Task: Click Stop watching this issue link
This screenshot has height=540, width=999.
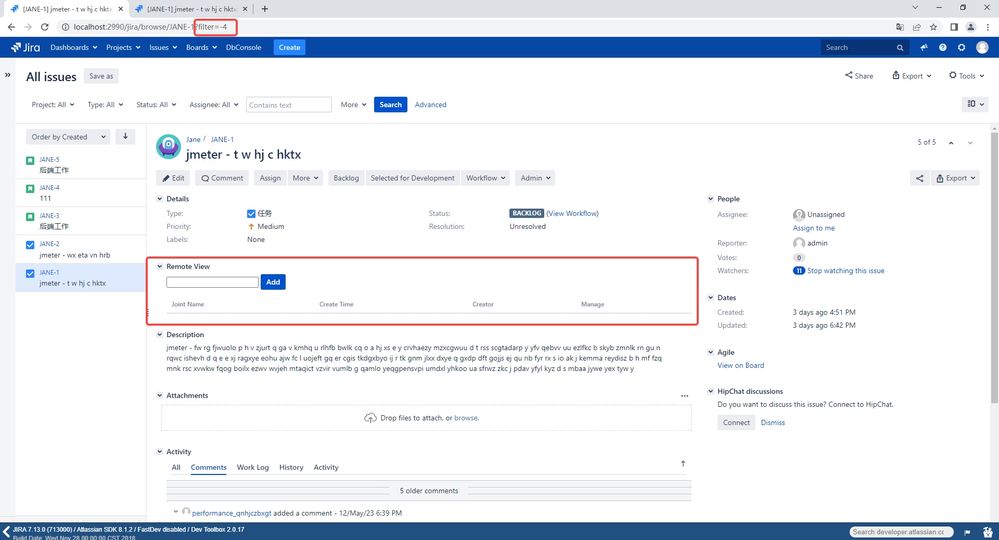Action: click(x=845, y=271)
